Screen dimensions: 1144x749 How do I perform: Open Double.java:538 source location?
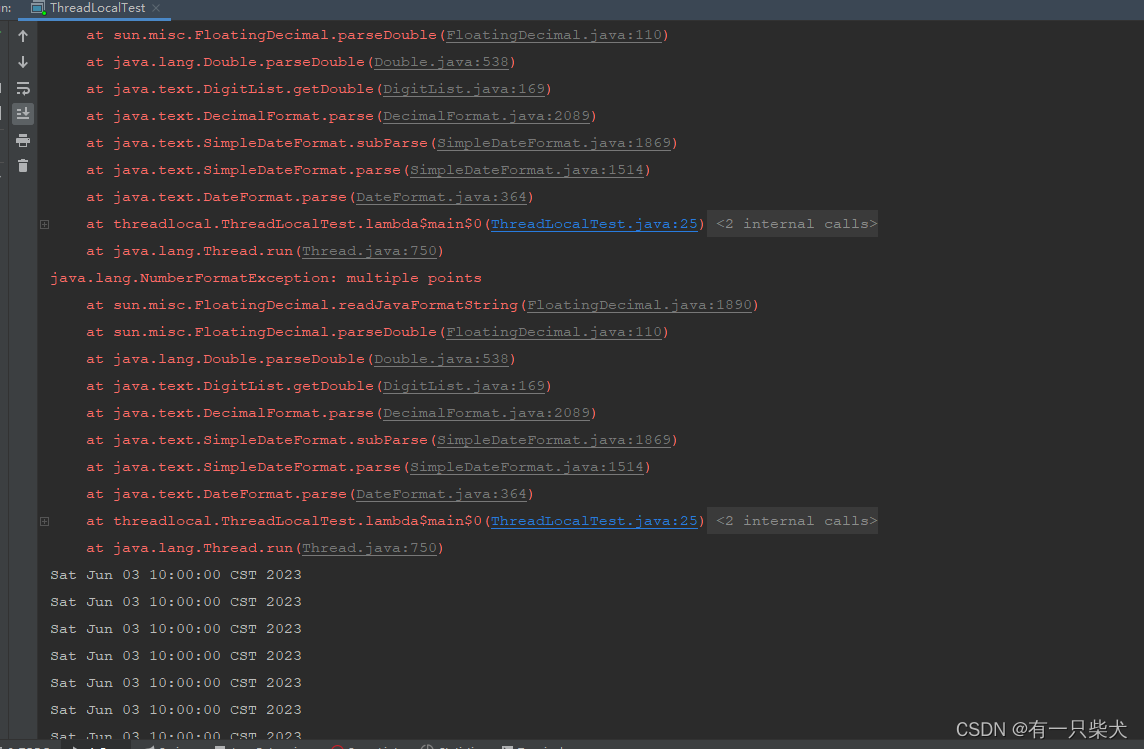[x=442, y=358]
